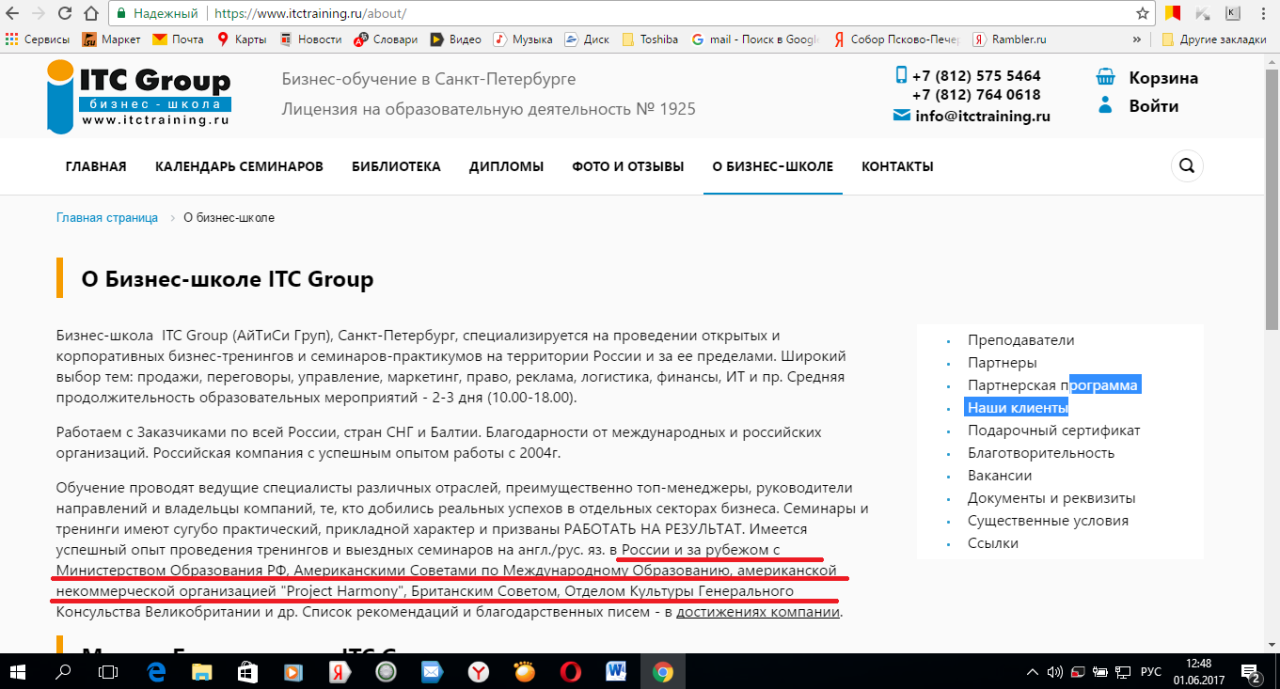1280x689 pixels.
Task: Open File Explorer from the taskbar
Action: 202,671
